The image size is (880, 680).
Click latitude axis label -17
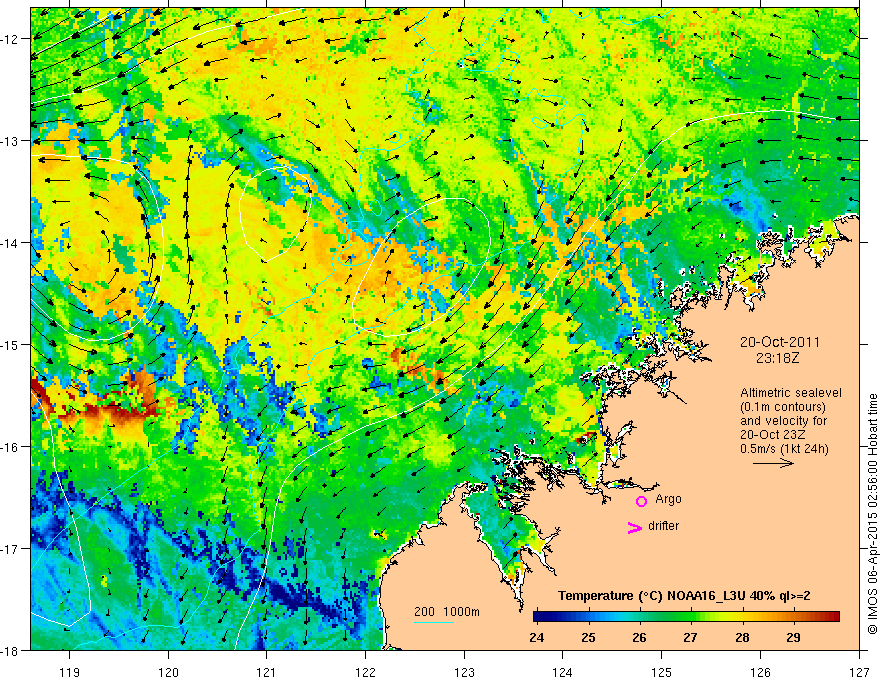tap(11, 549)
